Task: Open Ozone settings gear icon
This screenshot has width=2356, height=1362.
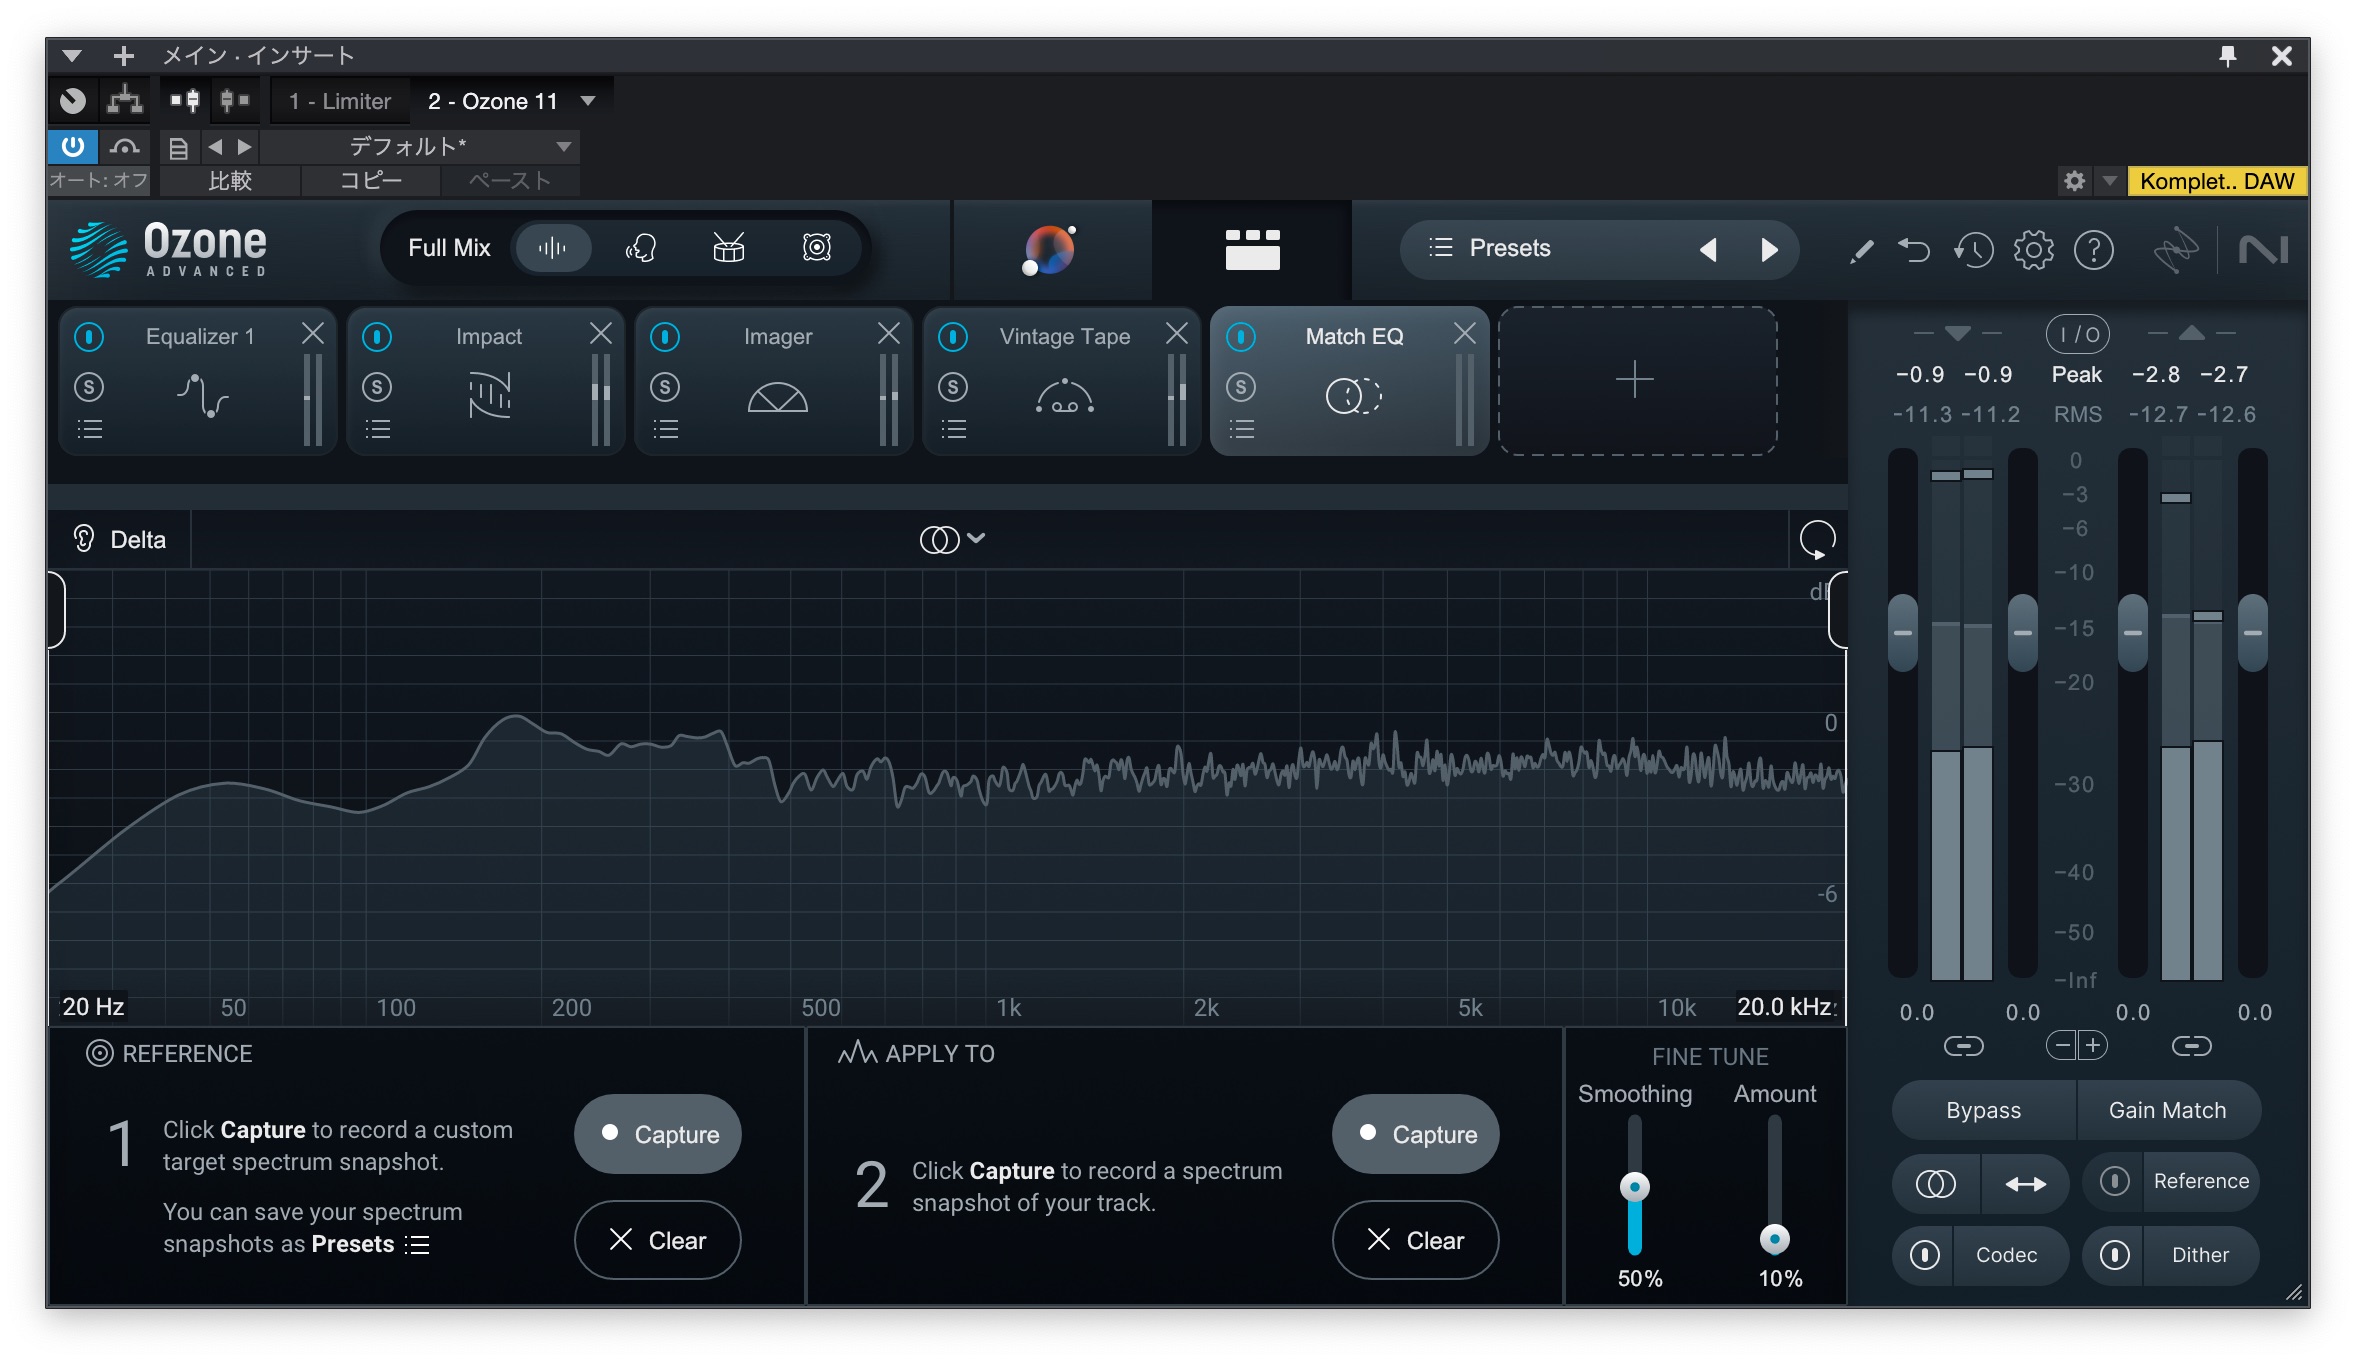Action: 2033,250
